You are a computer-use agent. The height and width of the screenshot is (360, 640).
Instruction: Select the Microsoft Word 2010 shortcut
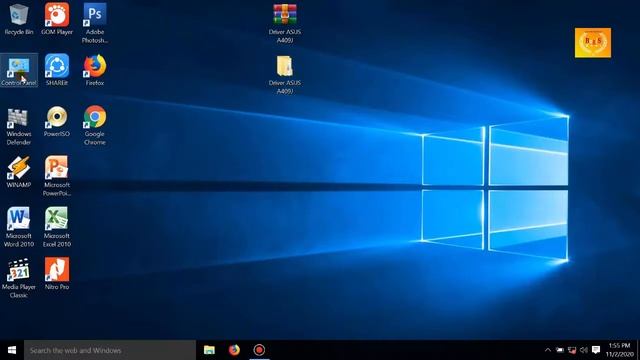(x=19, y=227)
